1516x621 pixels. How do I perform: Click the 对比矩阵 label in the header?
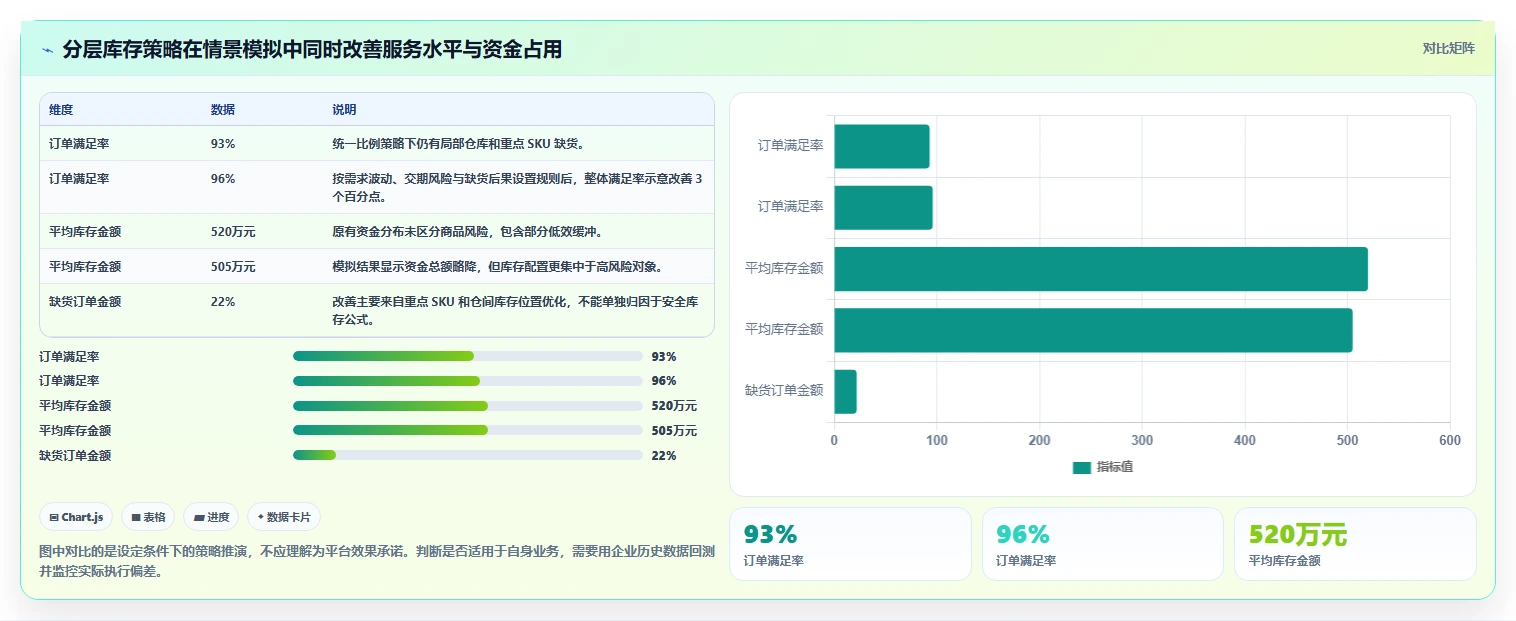pos(1448,48)
